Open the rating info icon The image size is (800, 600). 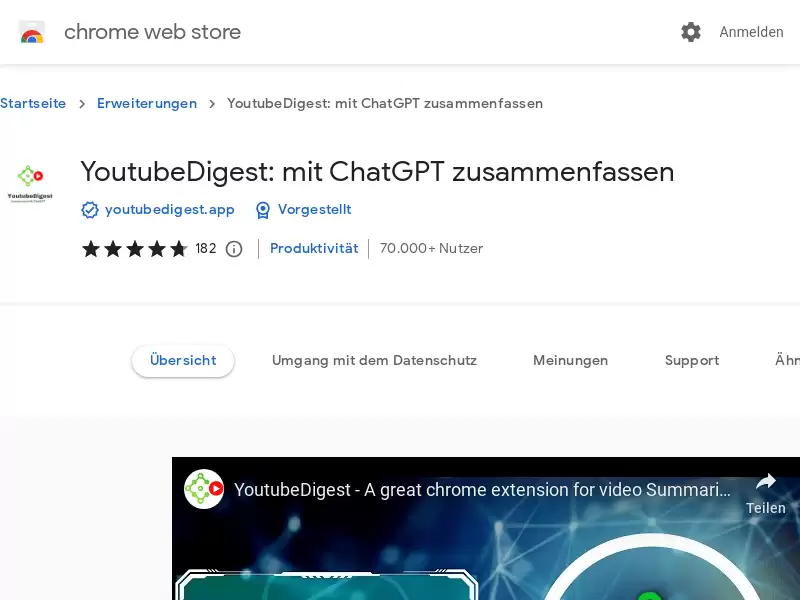click(x=234, y=249)
